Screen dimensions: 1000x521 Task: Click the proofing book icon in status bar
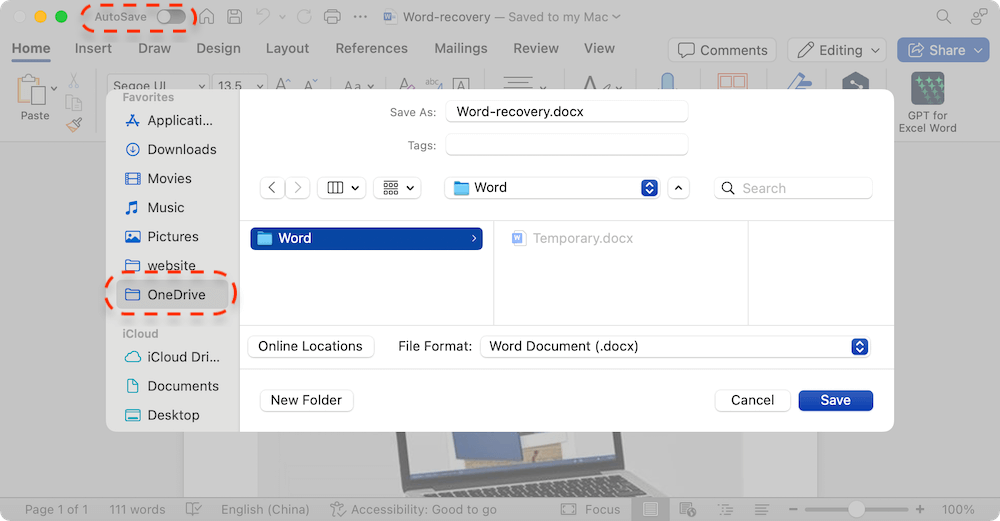[193, 509]
